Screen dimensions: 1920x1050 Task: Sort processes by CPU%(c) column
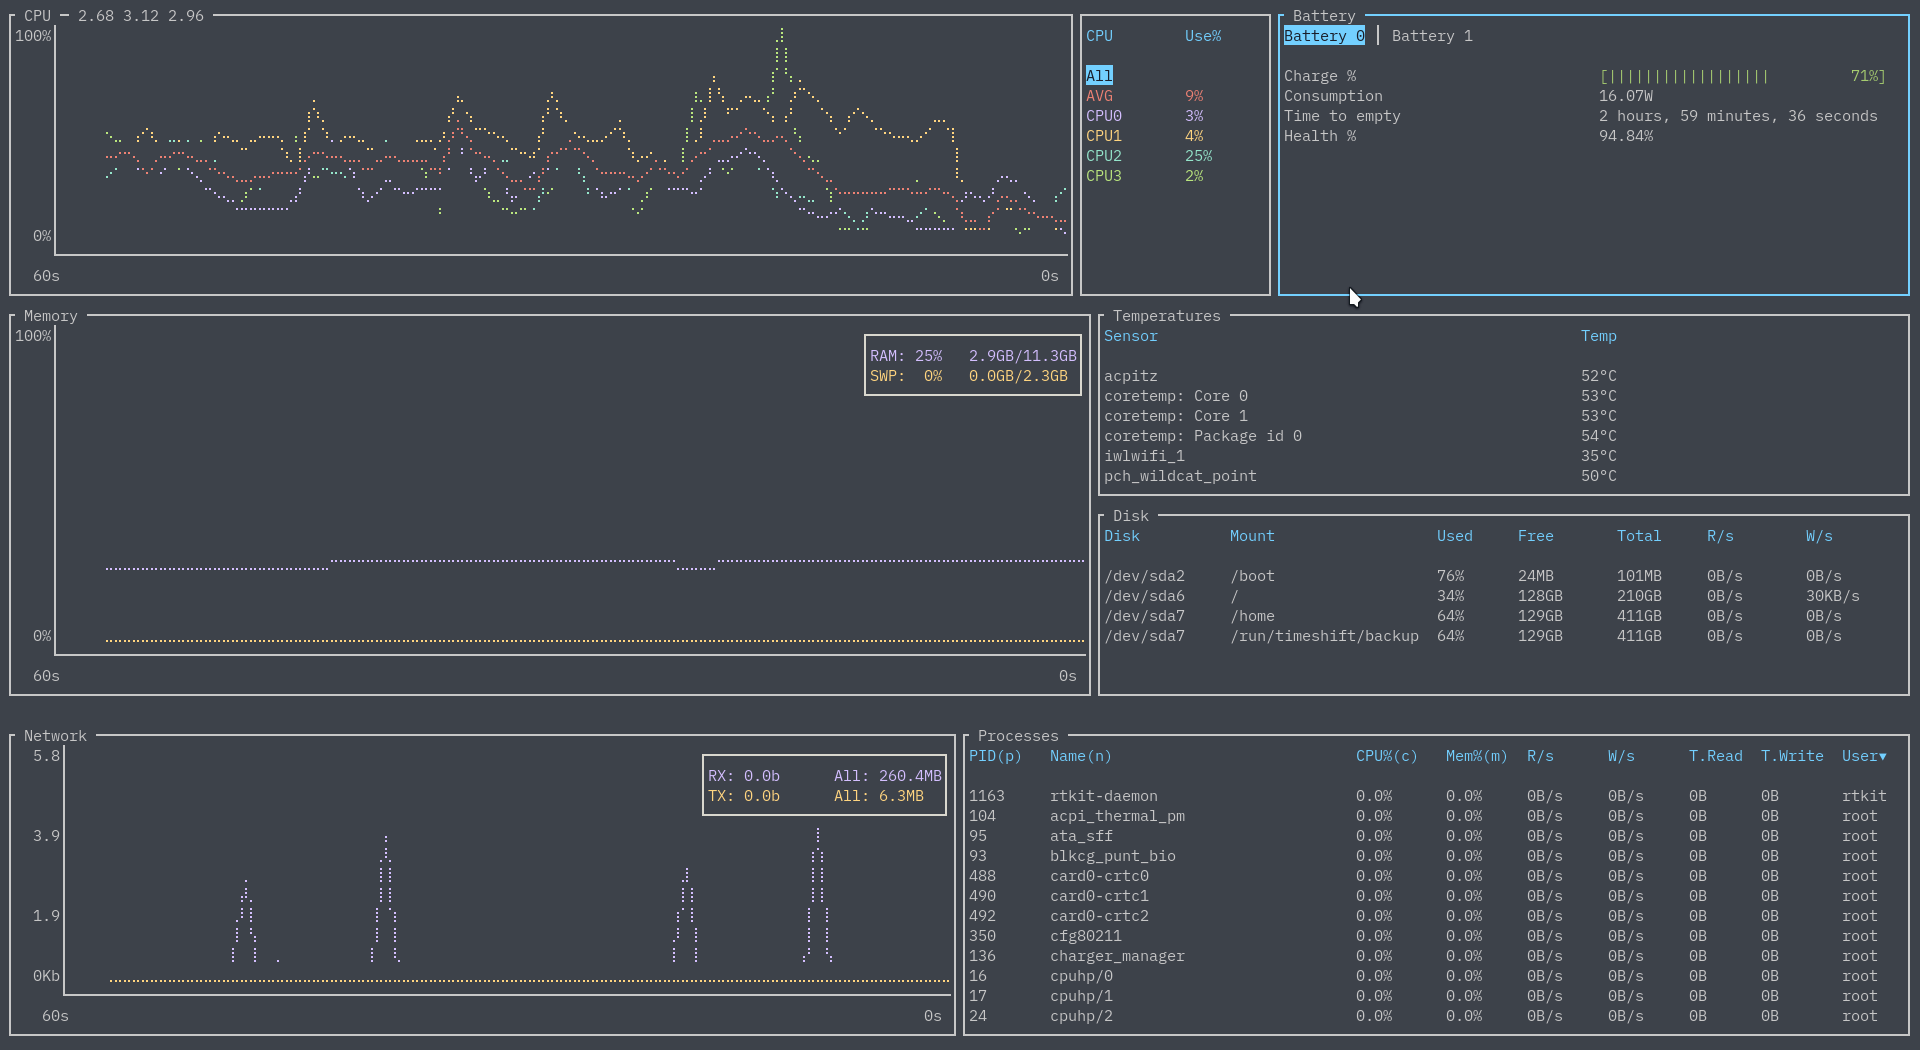point(1387,756)
